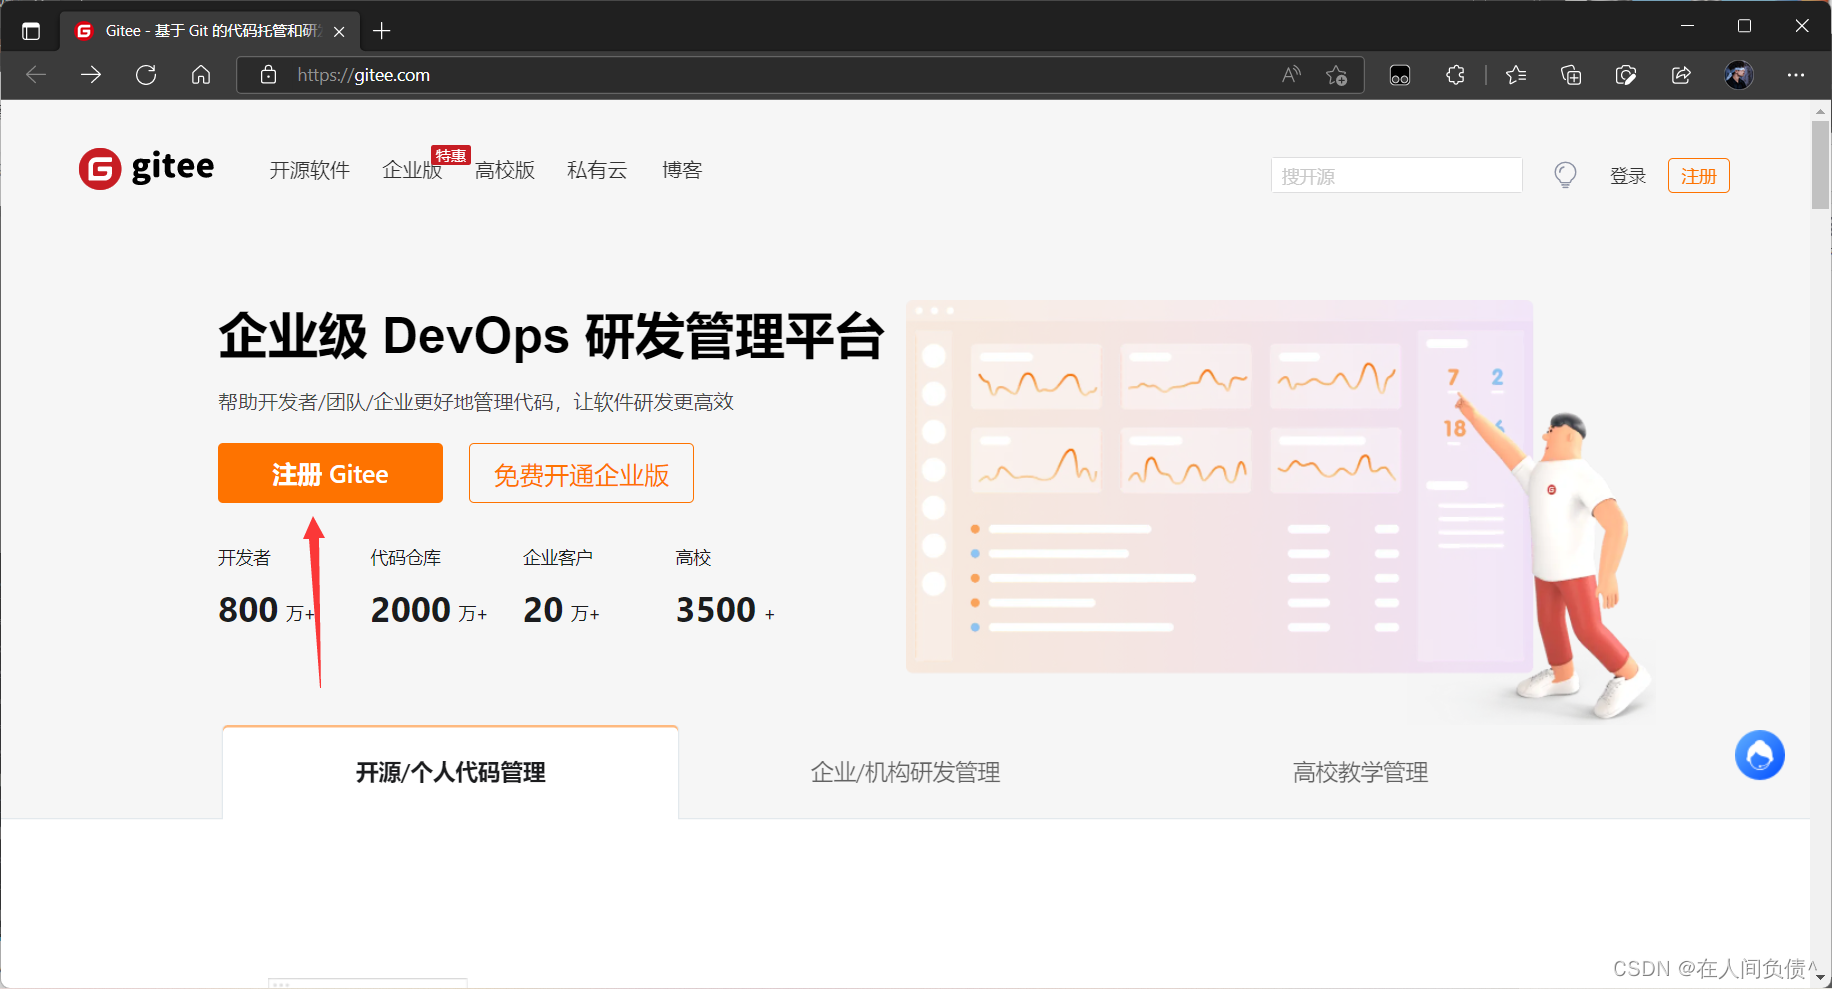Image resolution: width=1832 pixels, height=989 pixels.
Task: Click the 企业级 DevOps 研发管理平台 headline
Action: 552,336
